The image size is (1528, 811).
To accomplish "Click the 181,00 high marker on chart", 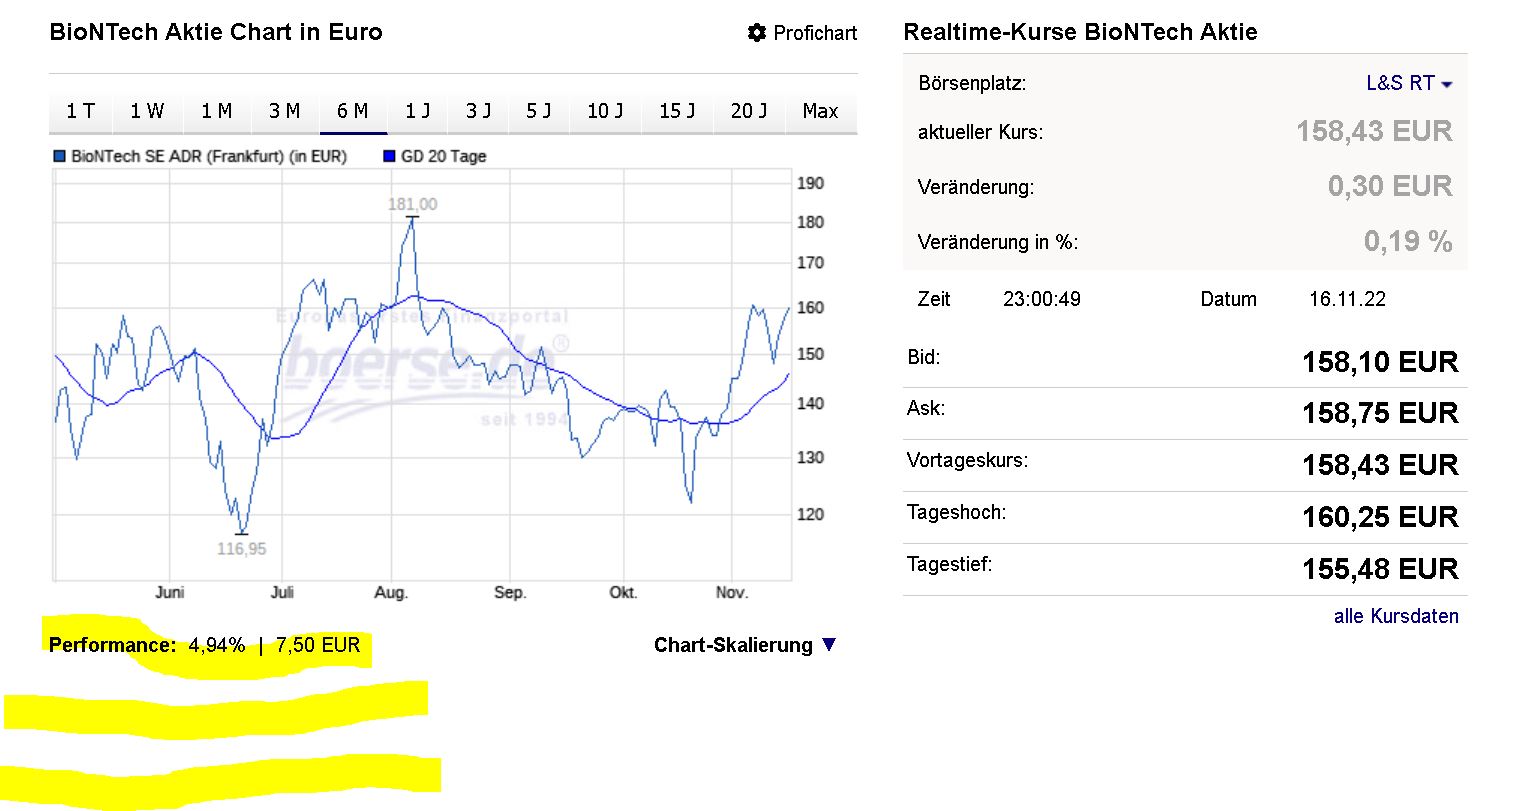I will 413,204.
